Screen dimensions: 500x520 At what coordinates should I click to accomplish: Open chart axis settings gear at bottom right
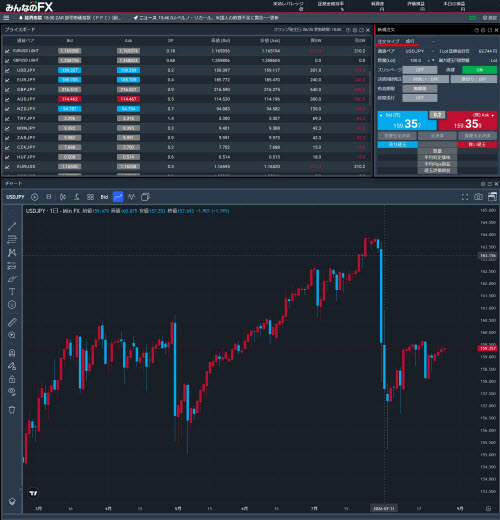(x=488, y=509)
